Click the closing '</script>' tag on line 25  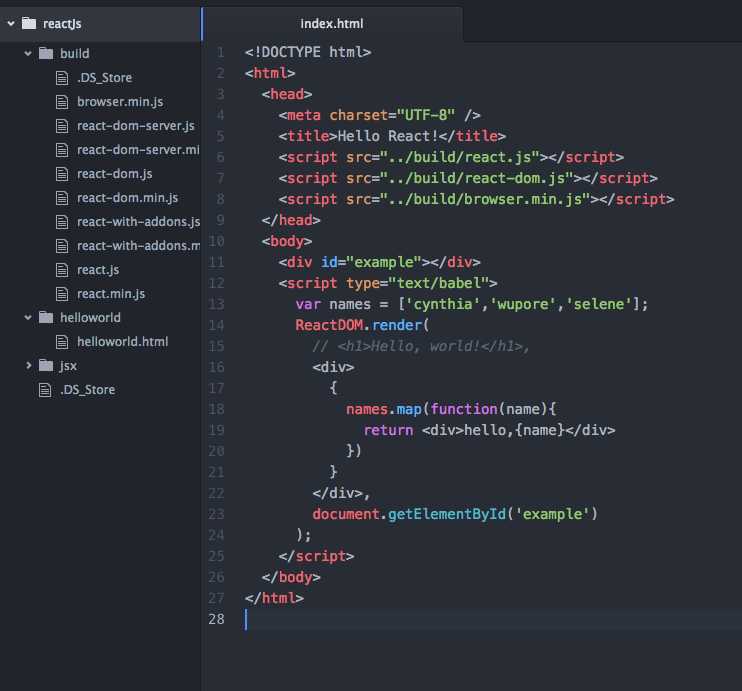pos(316,556)
